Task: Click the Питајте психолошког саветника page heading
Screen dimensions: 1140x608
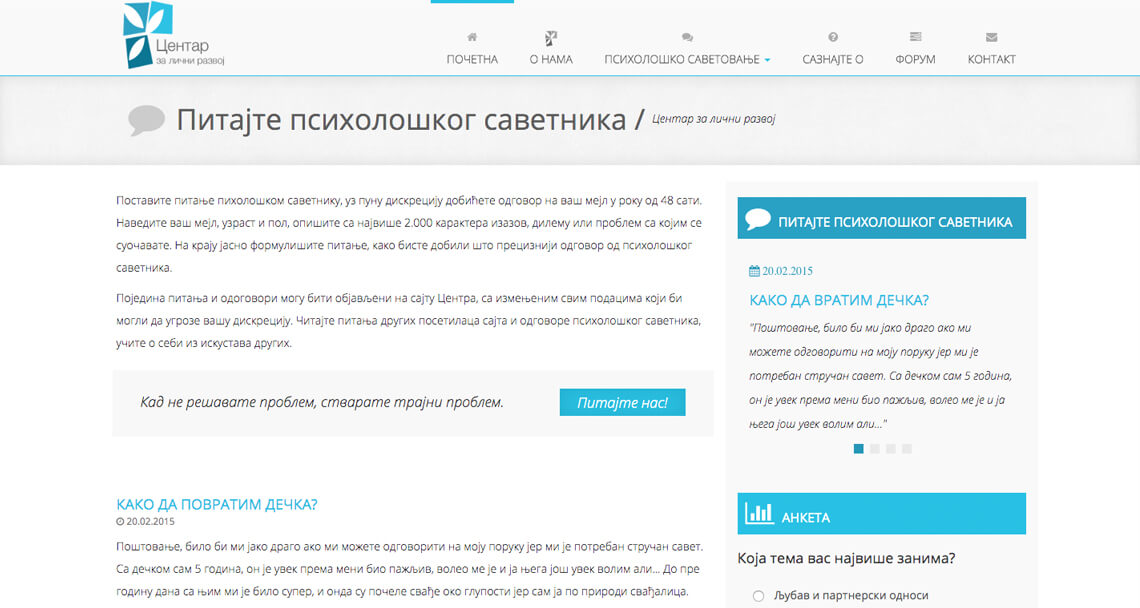Action: pos(401,120)
